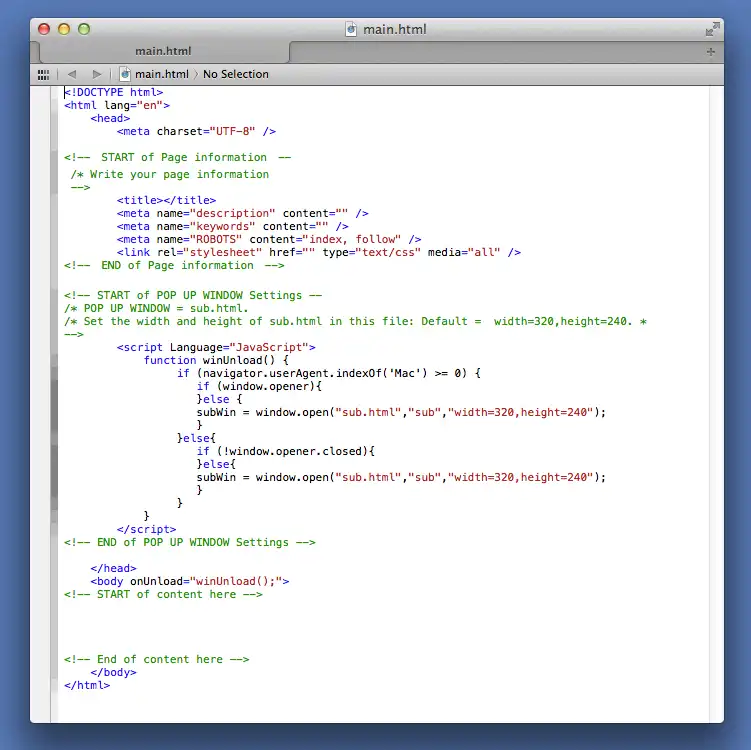Click the Set the width and height comment

[355, 321]
